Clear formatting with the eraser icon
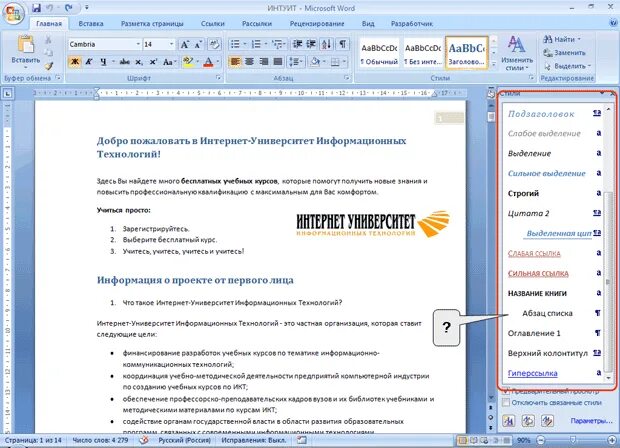 coord(214,44)
